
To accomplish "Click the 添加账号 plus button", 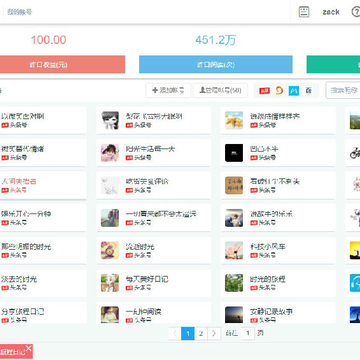I will [x=168, y=90].
